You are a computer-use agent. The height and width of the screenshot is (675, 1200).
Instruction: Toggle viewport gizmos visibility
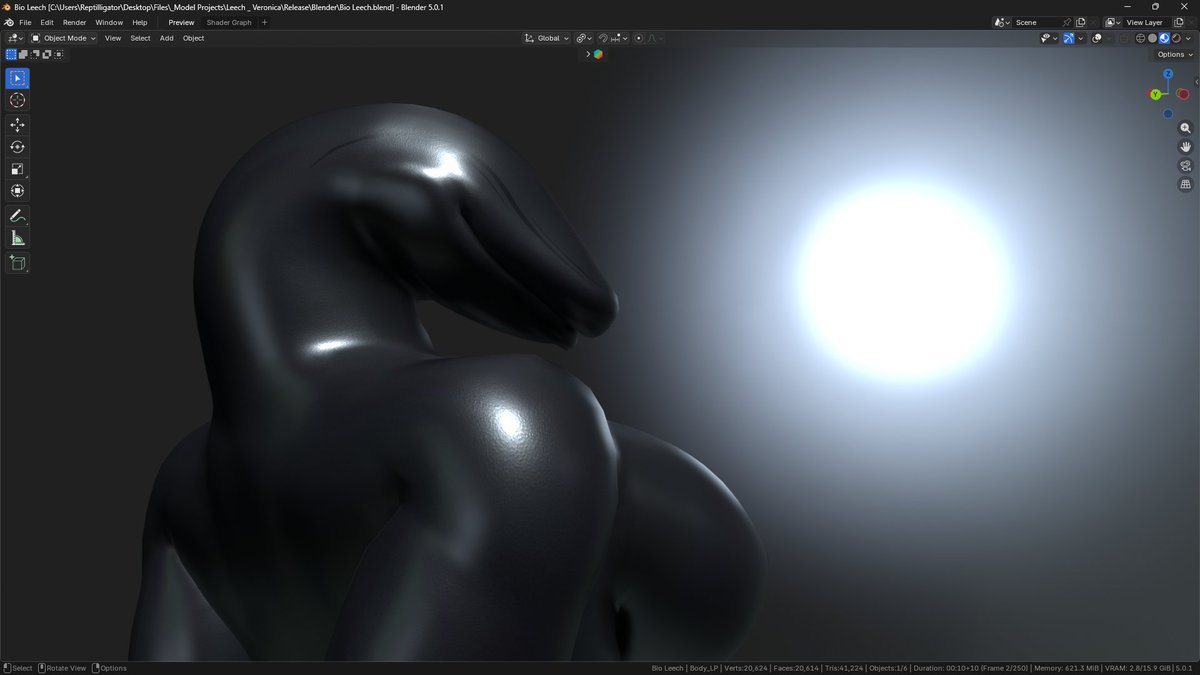point(1069,38)
